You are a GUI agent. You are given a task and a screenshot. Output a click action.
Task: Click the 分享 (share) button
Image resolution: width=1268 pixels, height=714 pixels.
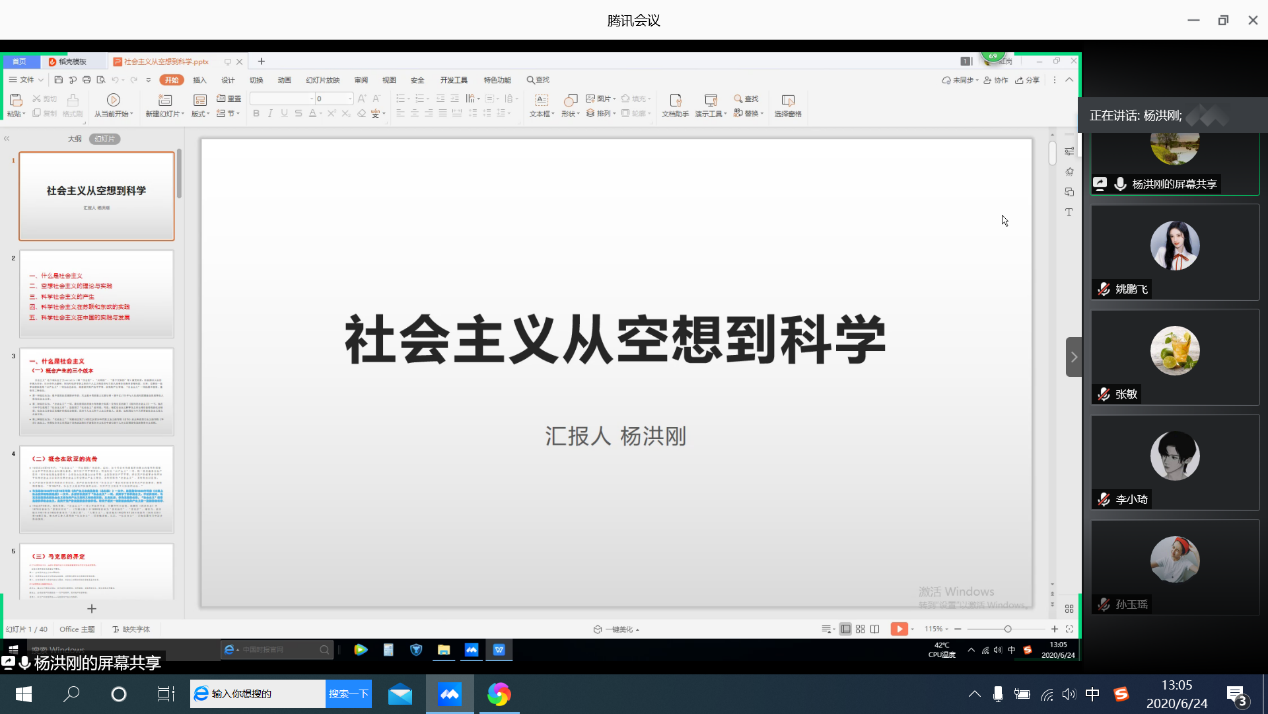point(1027,80)
